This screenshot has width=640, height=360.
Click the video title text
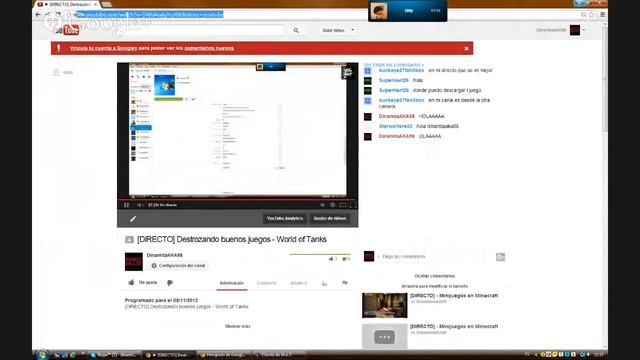click(x=232, y=240)
